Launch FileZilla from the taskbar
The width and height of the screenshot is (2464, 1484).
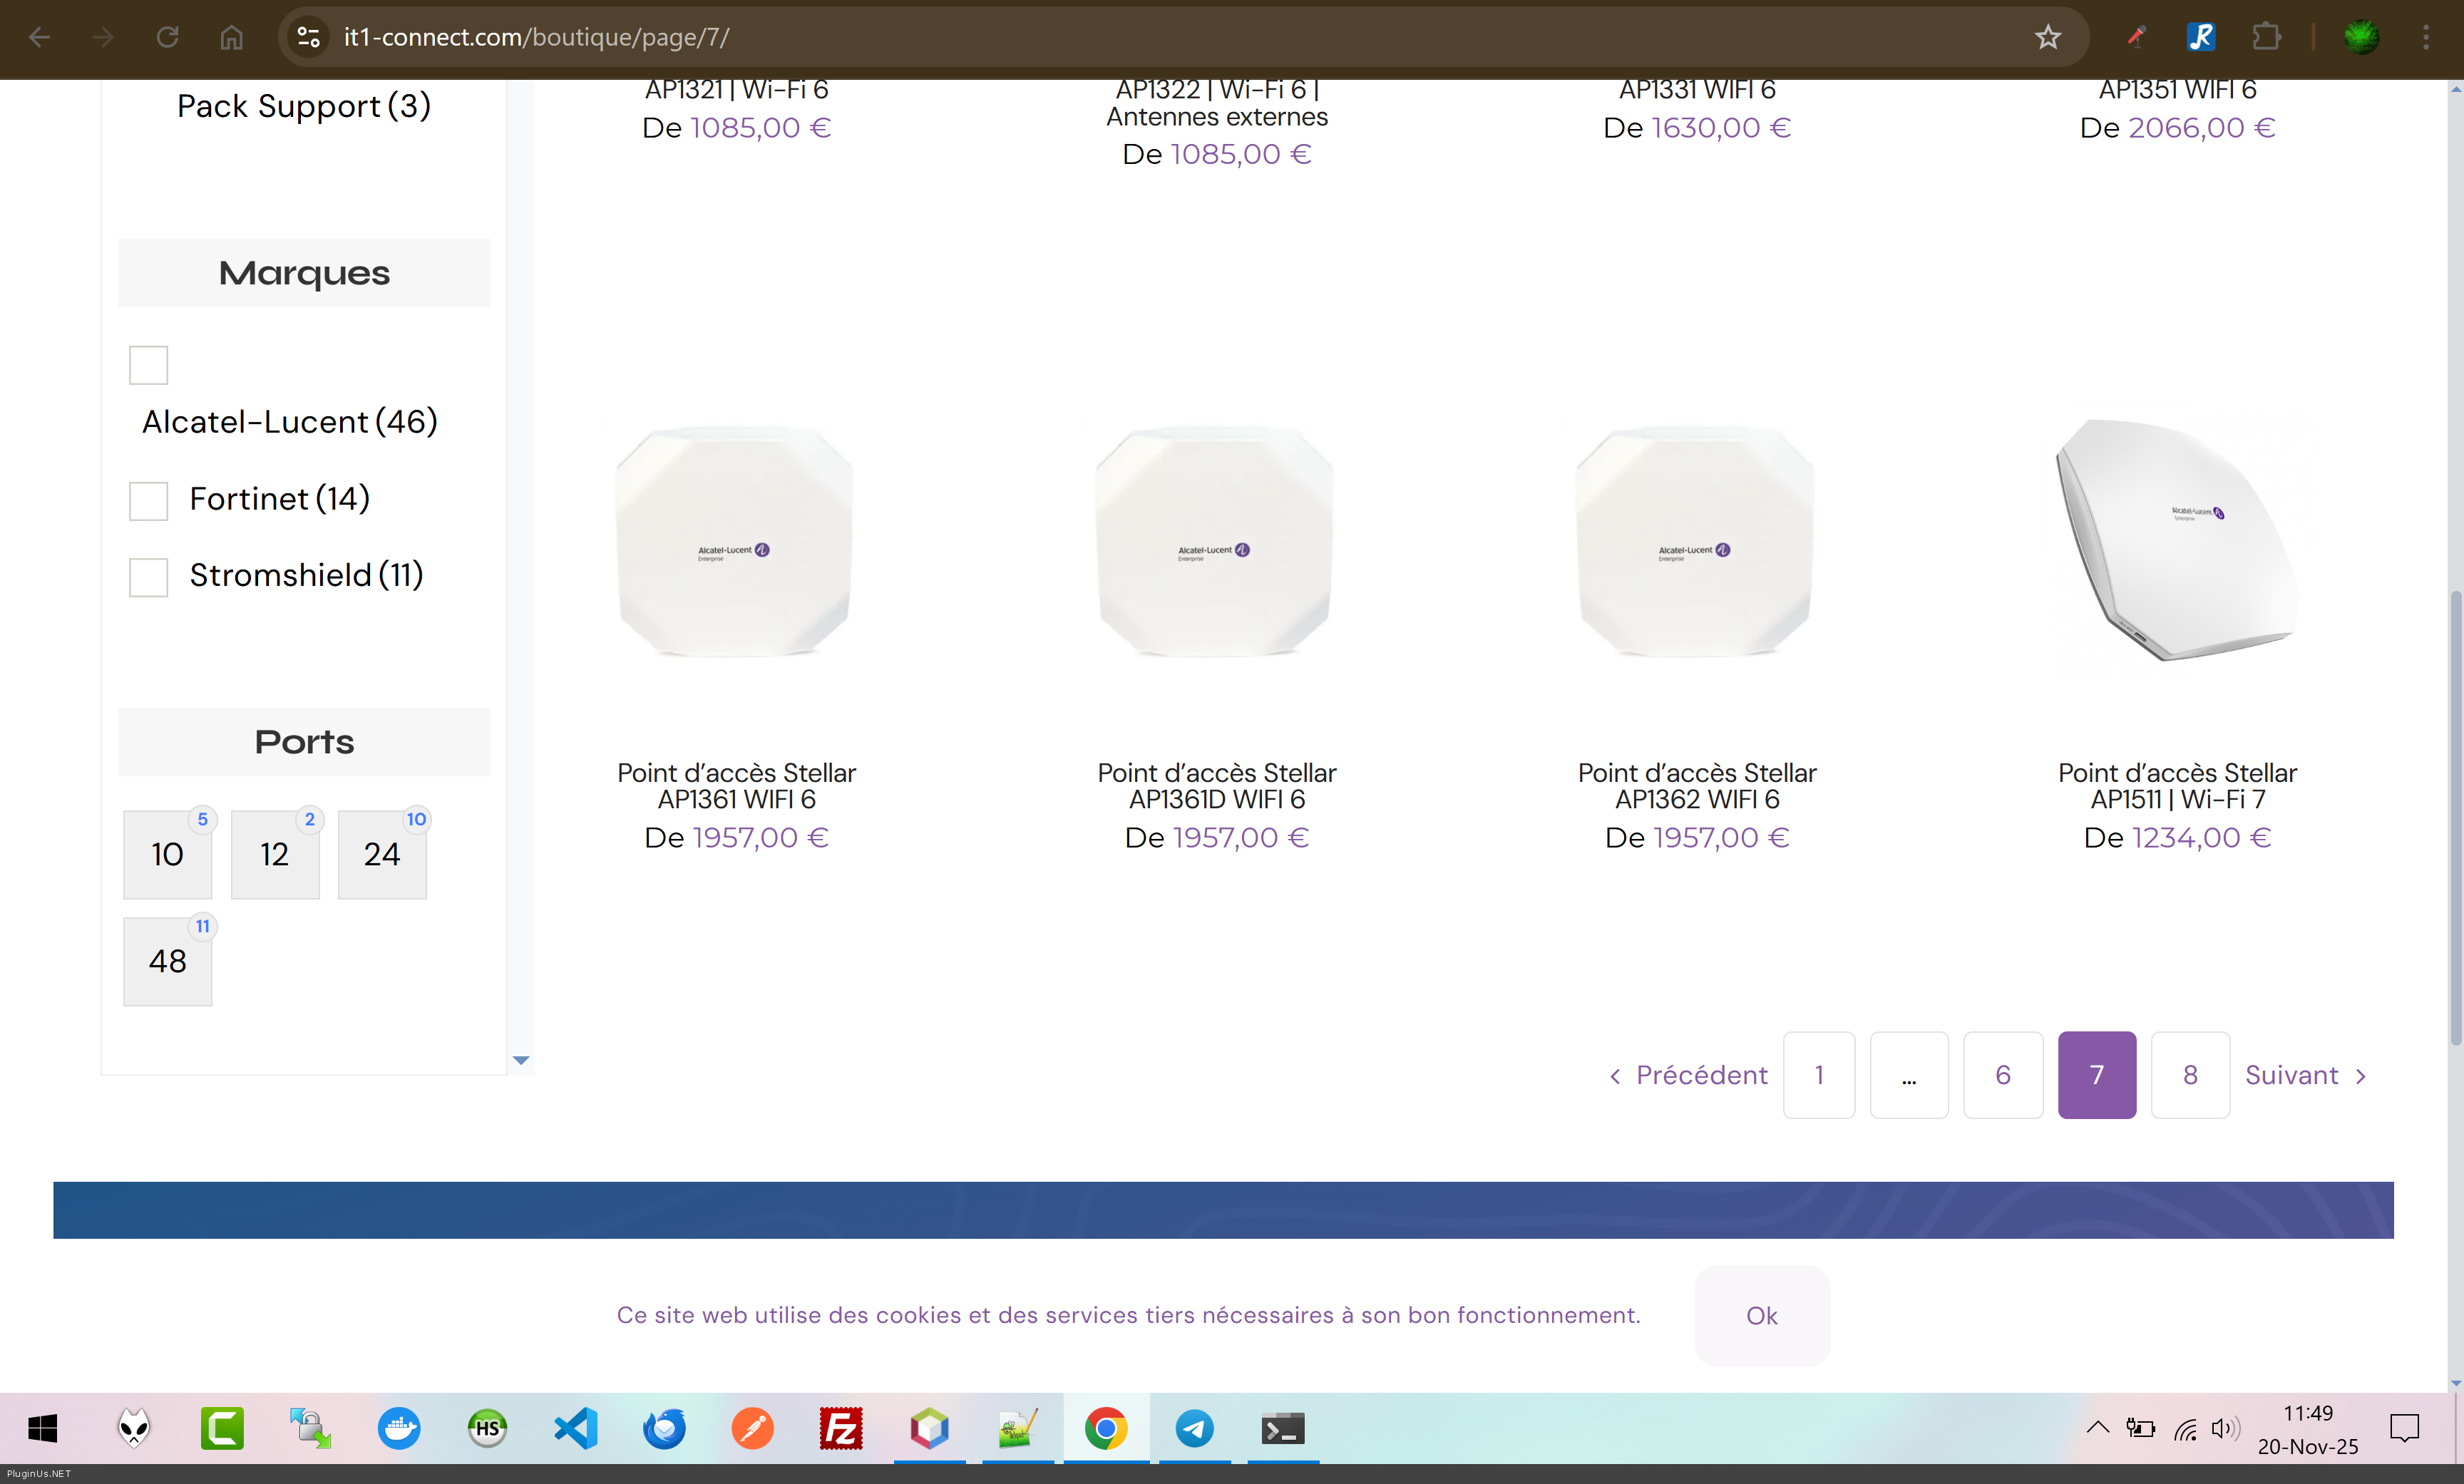click(x=840, y=1428)
